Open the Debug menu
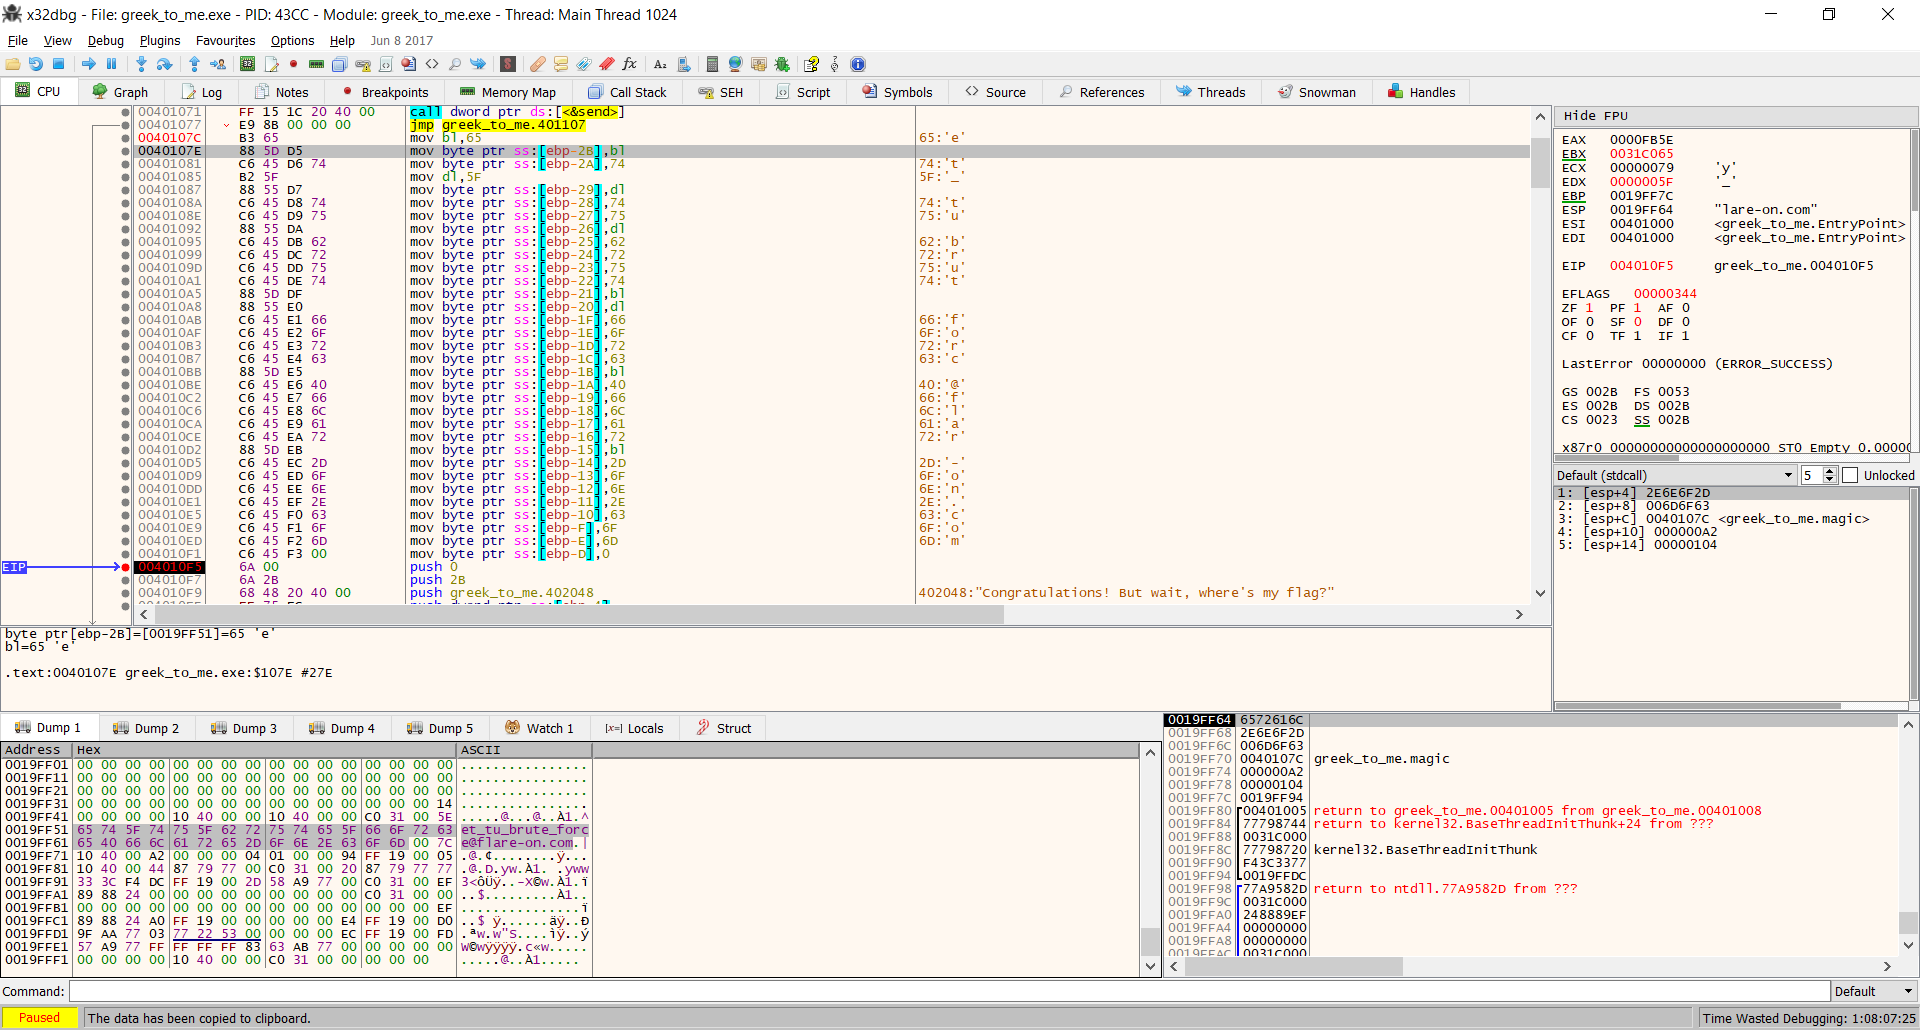 [x=105, y=41]
